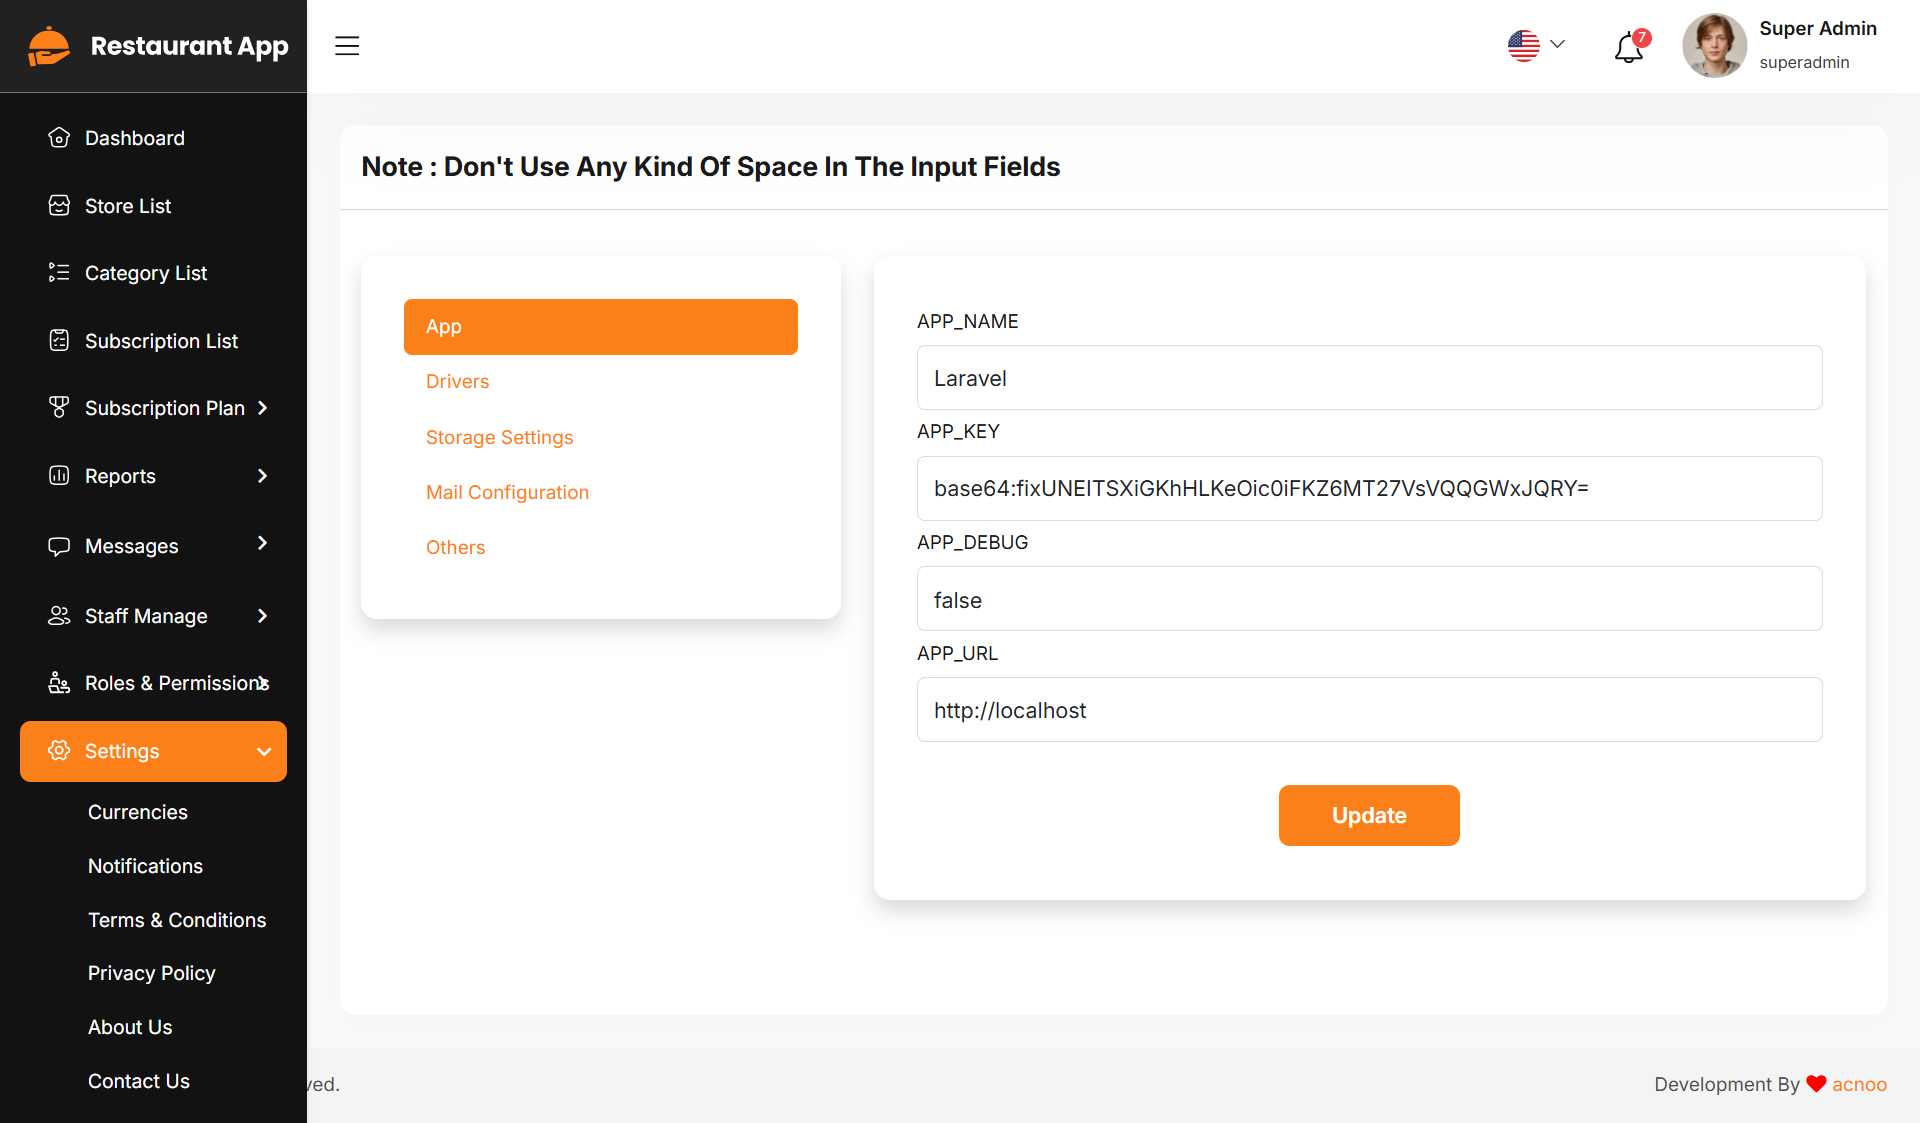Click the Staff Manage people icon
1920x1123 pixels.
point(59,616)
